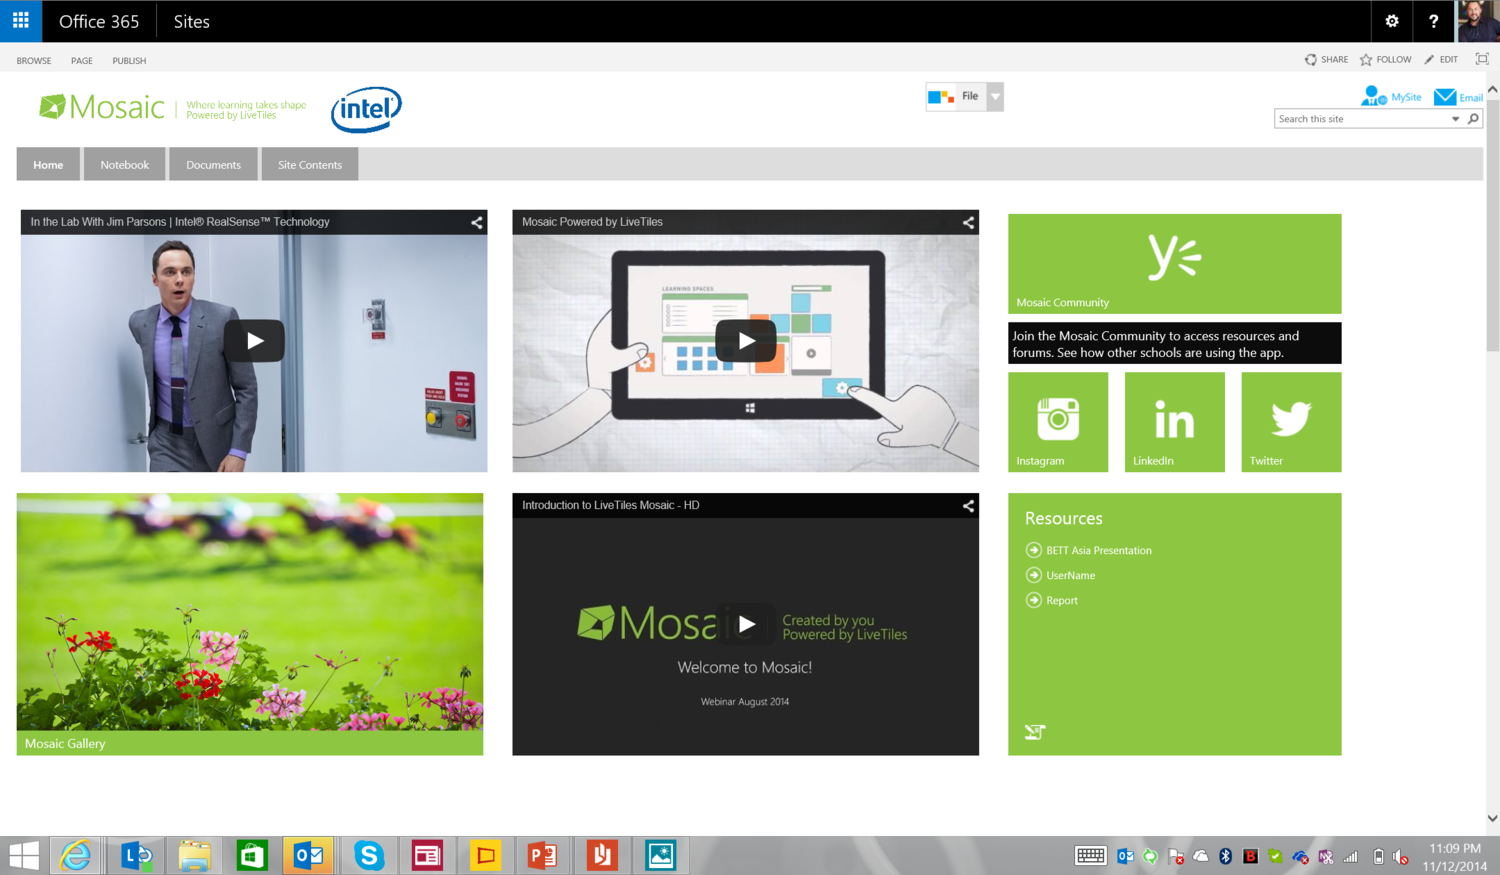Open the Site Contents navigation tab

(310, 164)
